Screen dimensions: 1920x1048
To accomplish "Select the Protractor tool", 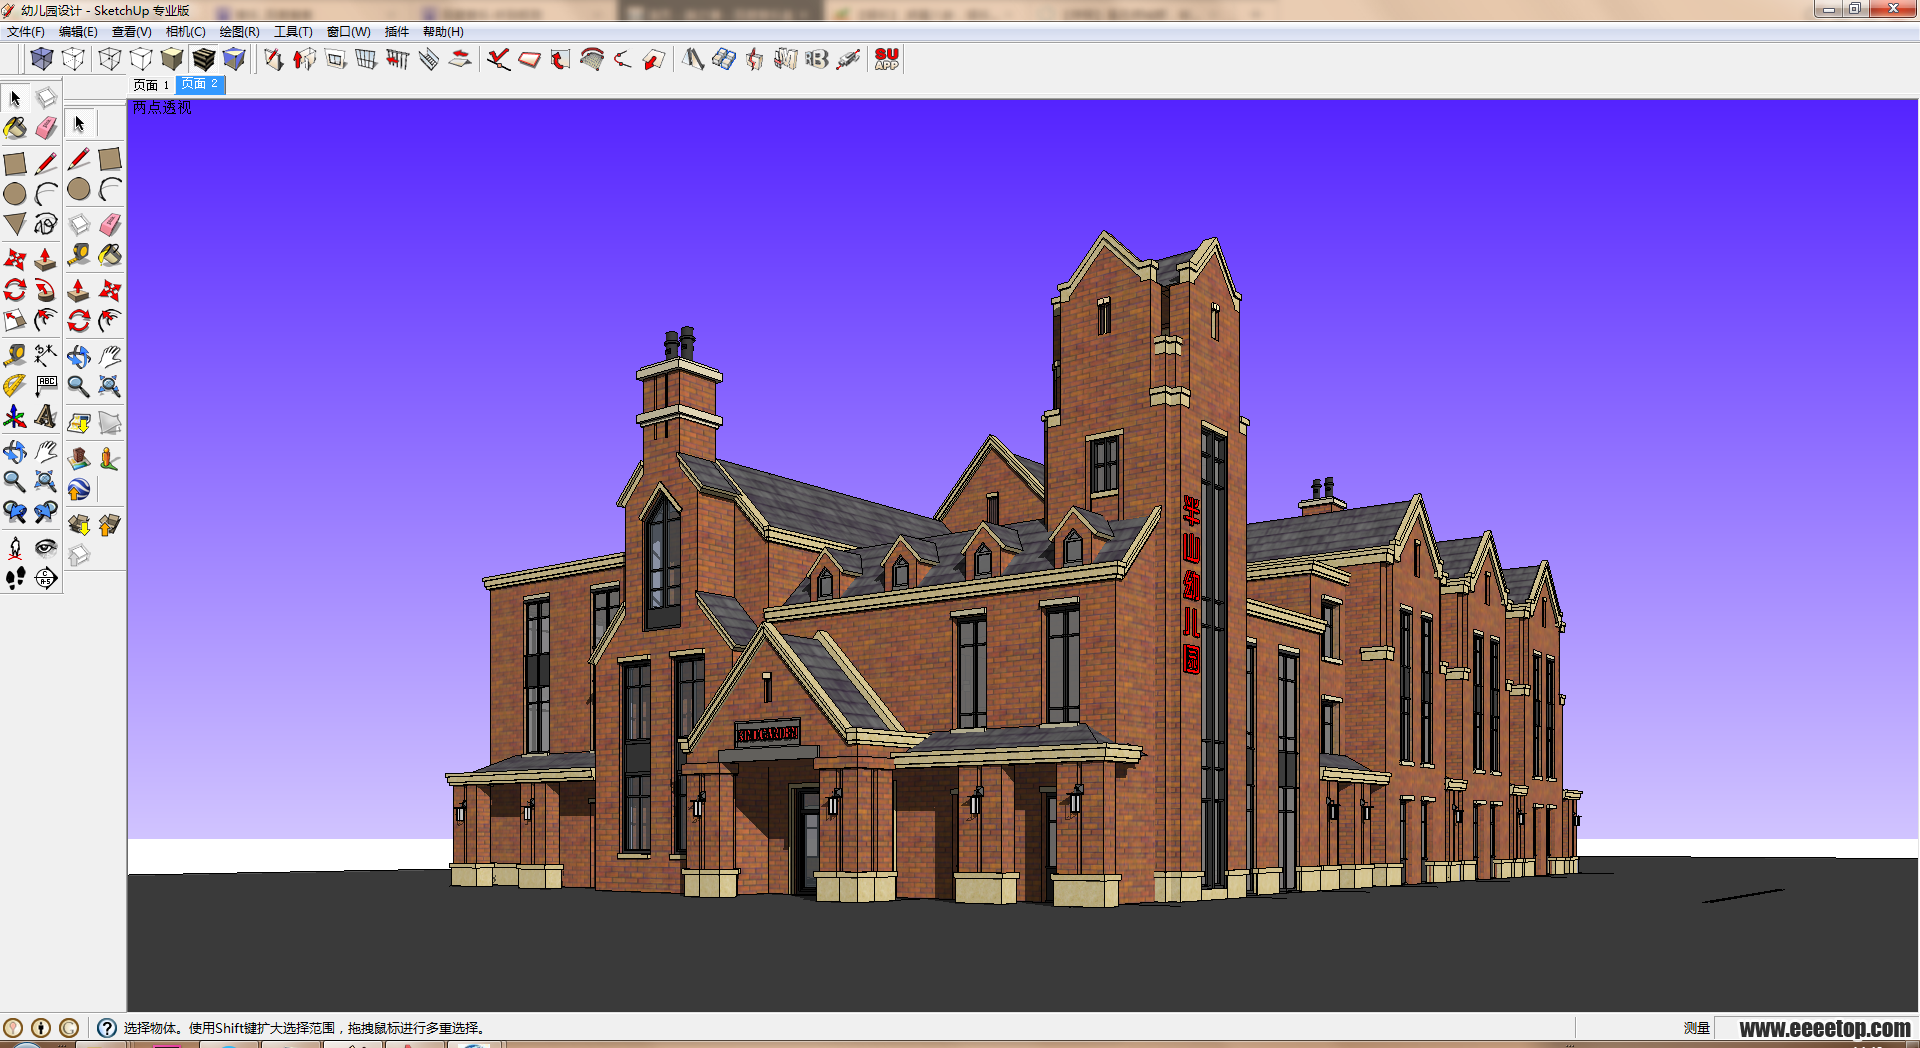I will (15, 386).
